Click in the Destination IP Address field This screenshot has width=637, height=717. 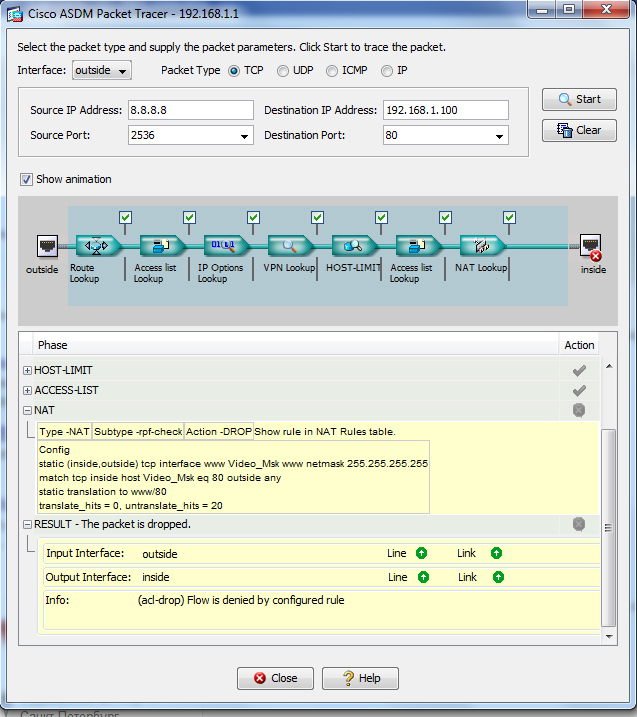tap(446, 110)
